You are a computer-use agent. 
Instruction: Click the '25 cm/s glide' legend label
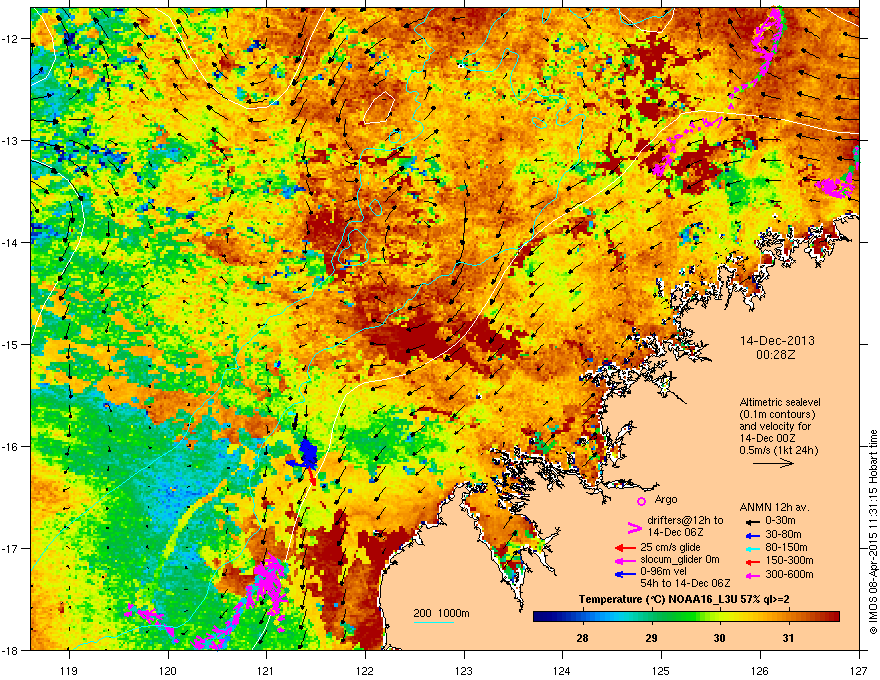[670, 547]
